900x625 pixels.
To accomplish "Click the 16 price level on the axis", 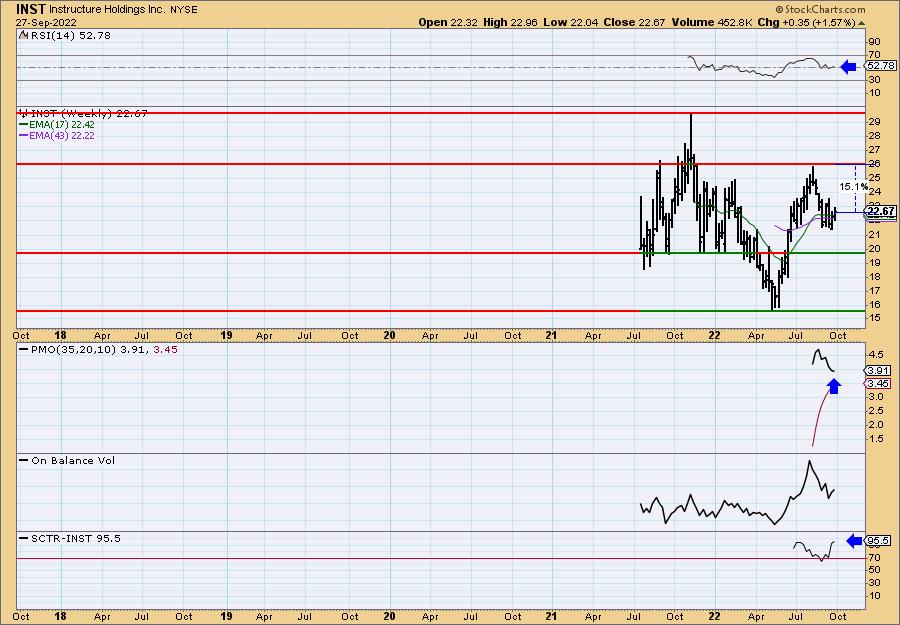I will [x=874, y=304].
